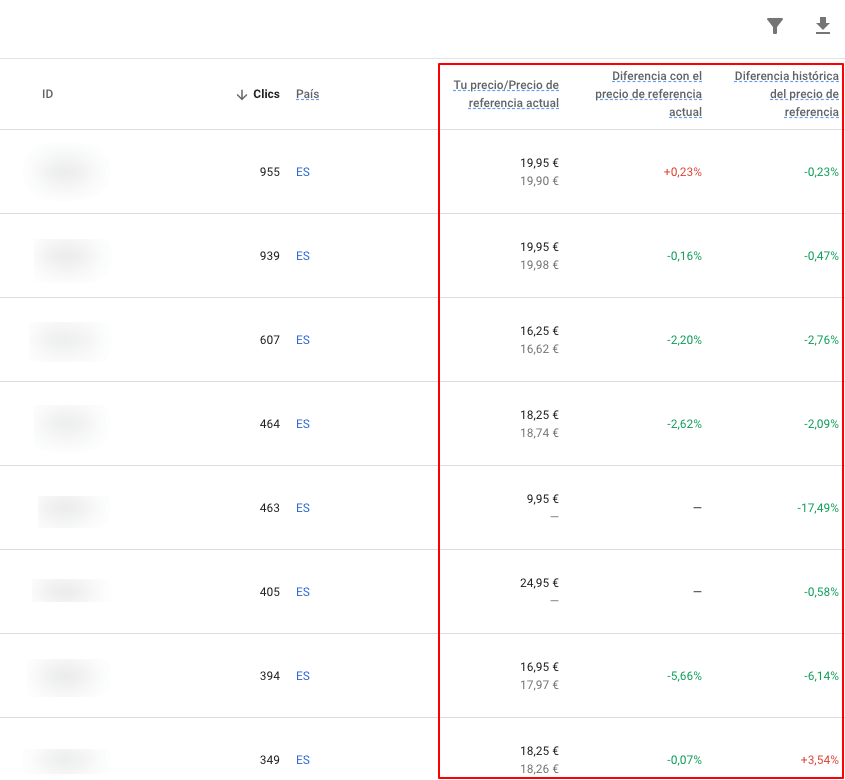The height and width of the screenshot is (780, 845).
Task: Click the 19,98 € reference price
Action: (539, 265)
